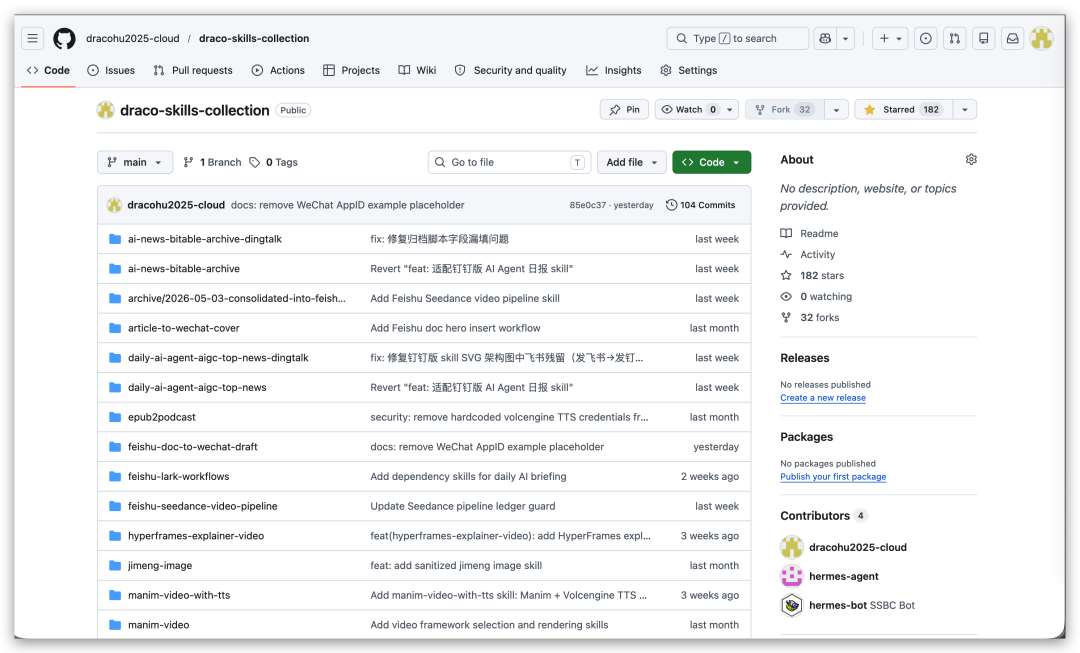Viewport: 1080px width, 653px height.
Task: Open the Copilot chat icon
Action: [x=825, y=39]
